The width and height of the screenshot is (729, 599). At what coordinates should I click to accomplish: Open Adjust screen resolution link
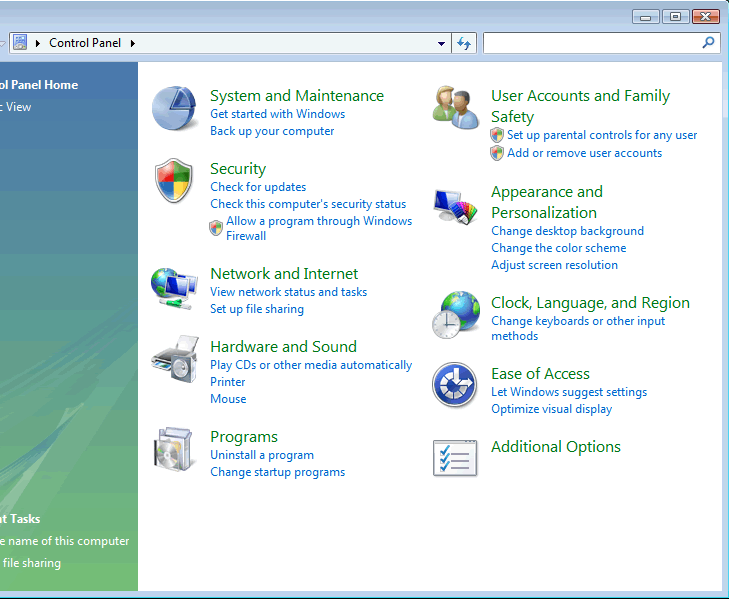pos(554,265)
